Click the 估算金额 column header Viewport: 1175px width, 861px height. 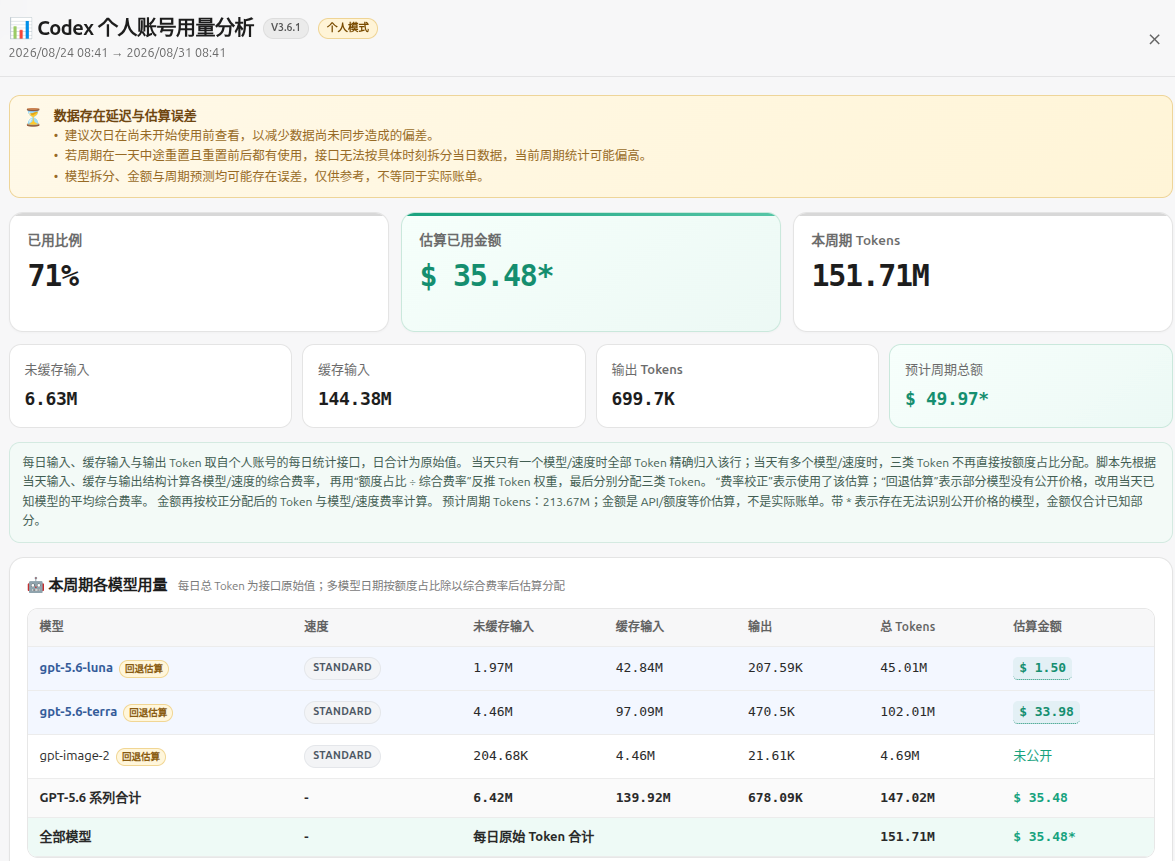1037,626
